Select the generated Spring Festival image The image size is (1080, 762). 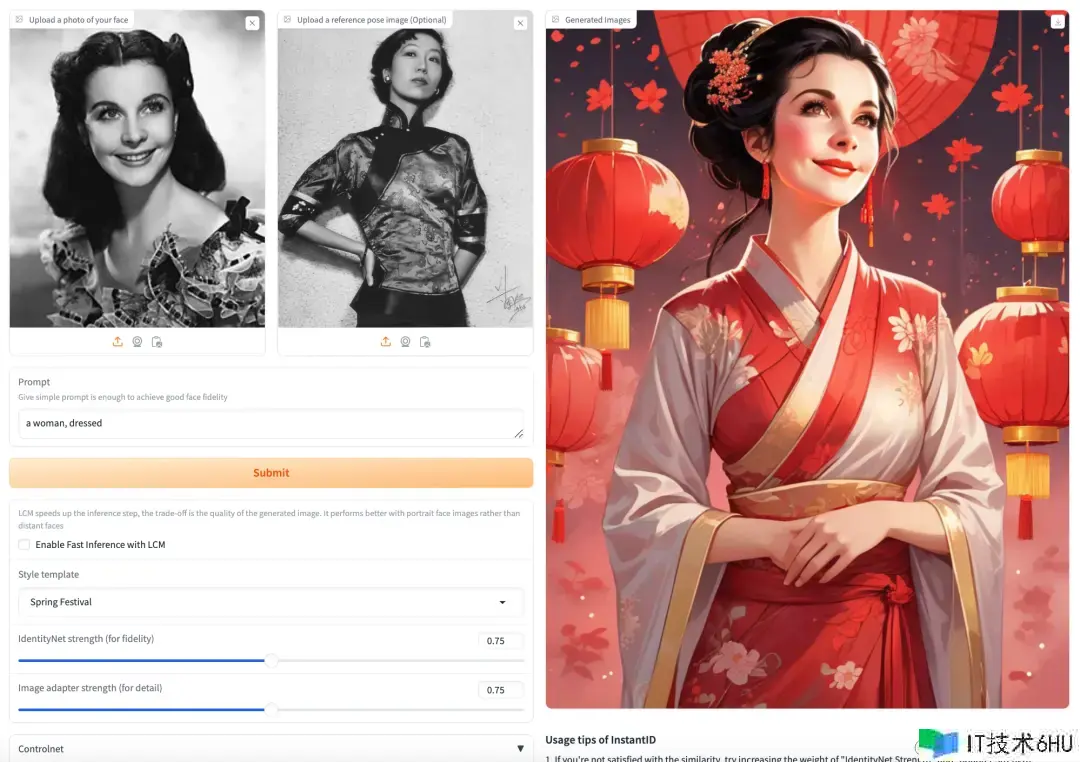pyautogui.click(x=807, y=359)
